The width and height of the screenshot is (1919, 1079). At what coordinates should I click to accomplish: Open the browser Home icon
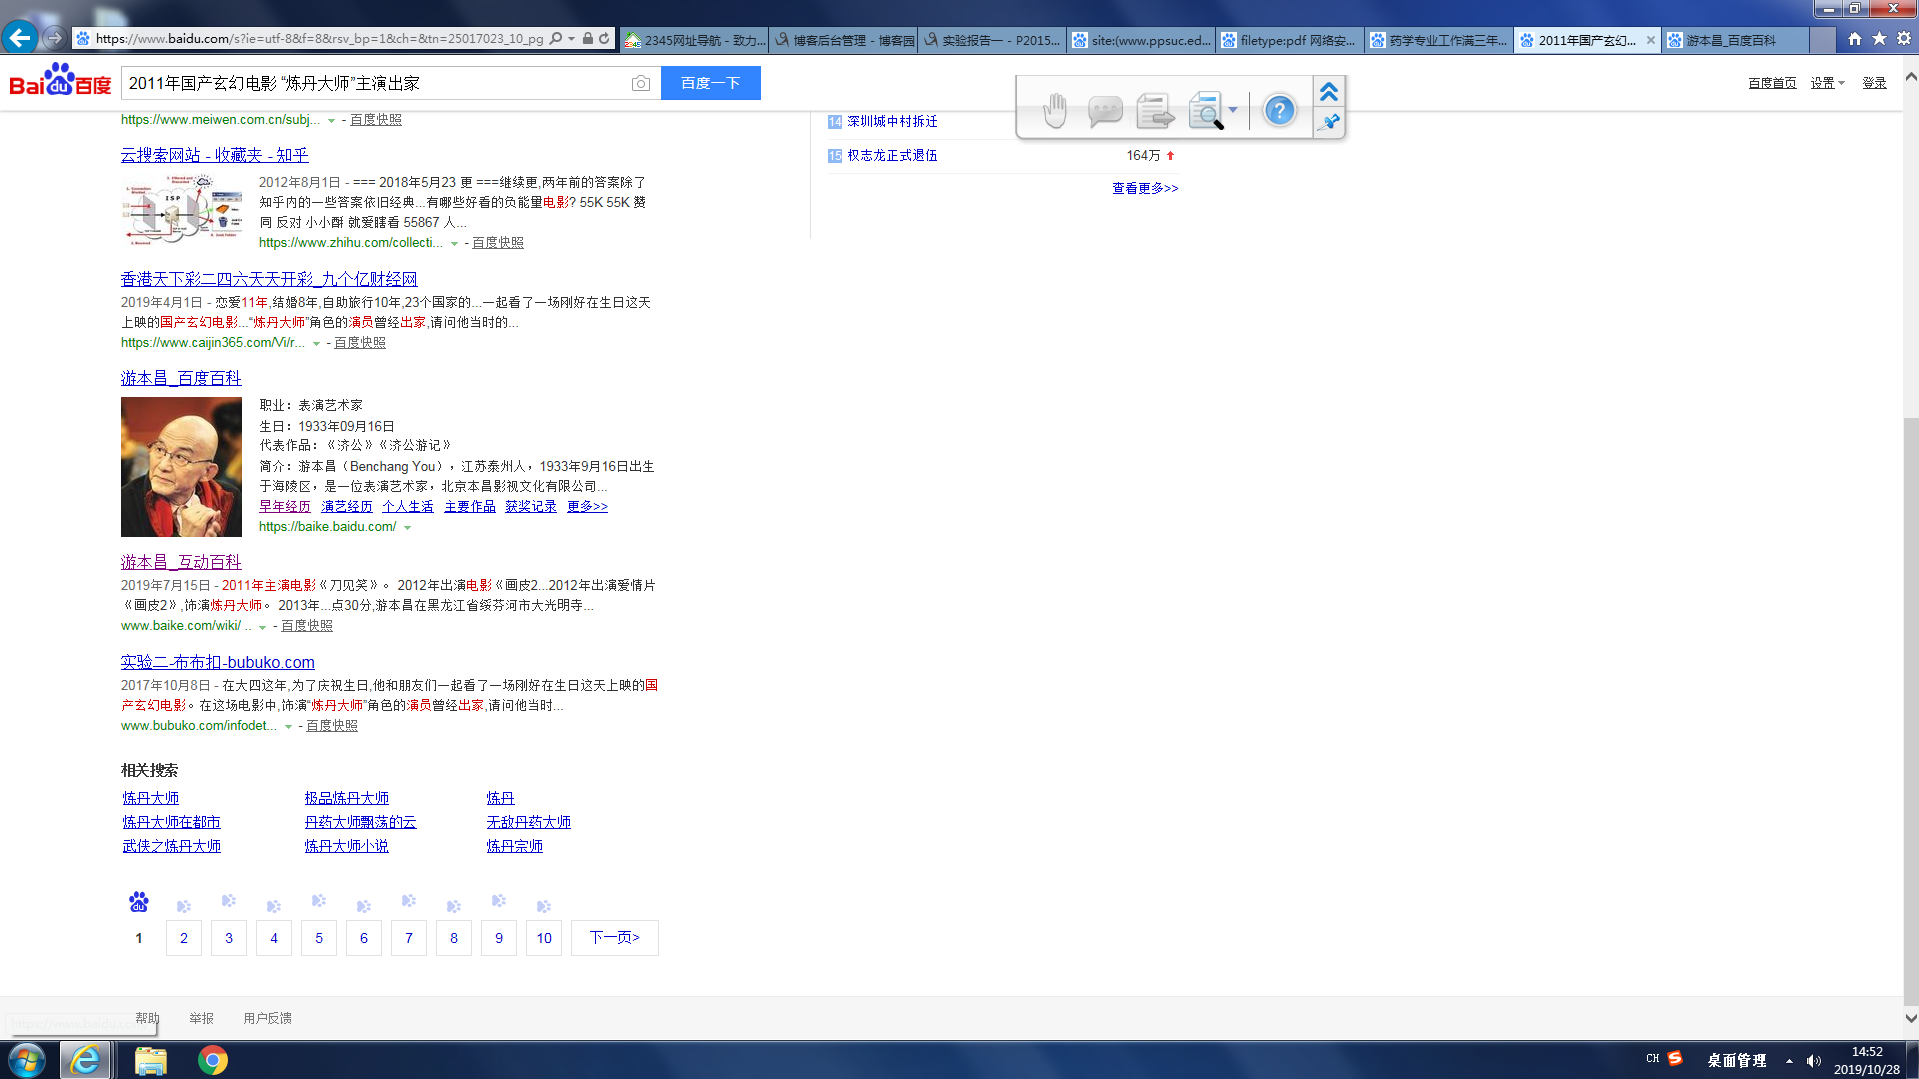[1855, 39]
